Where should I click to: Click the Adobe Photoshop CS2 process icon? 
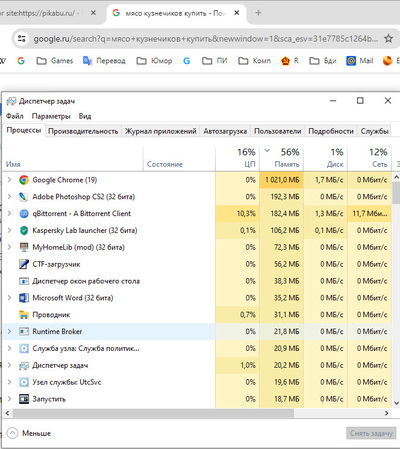click(24, 197)
